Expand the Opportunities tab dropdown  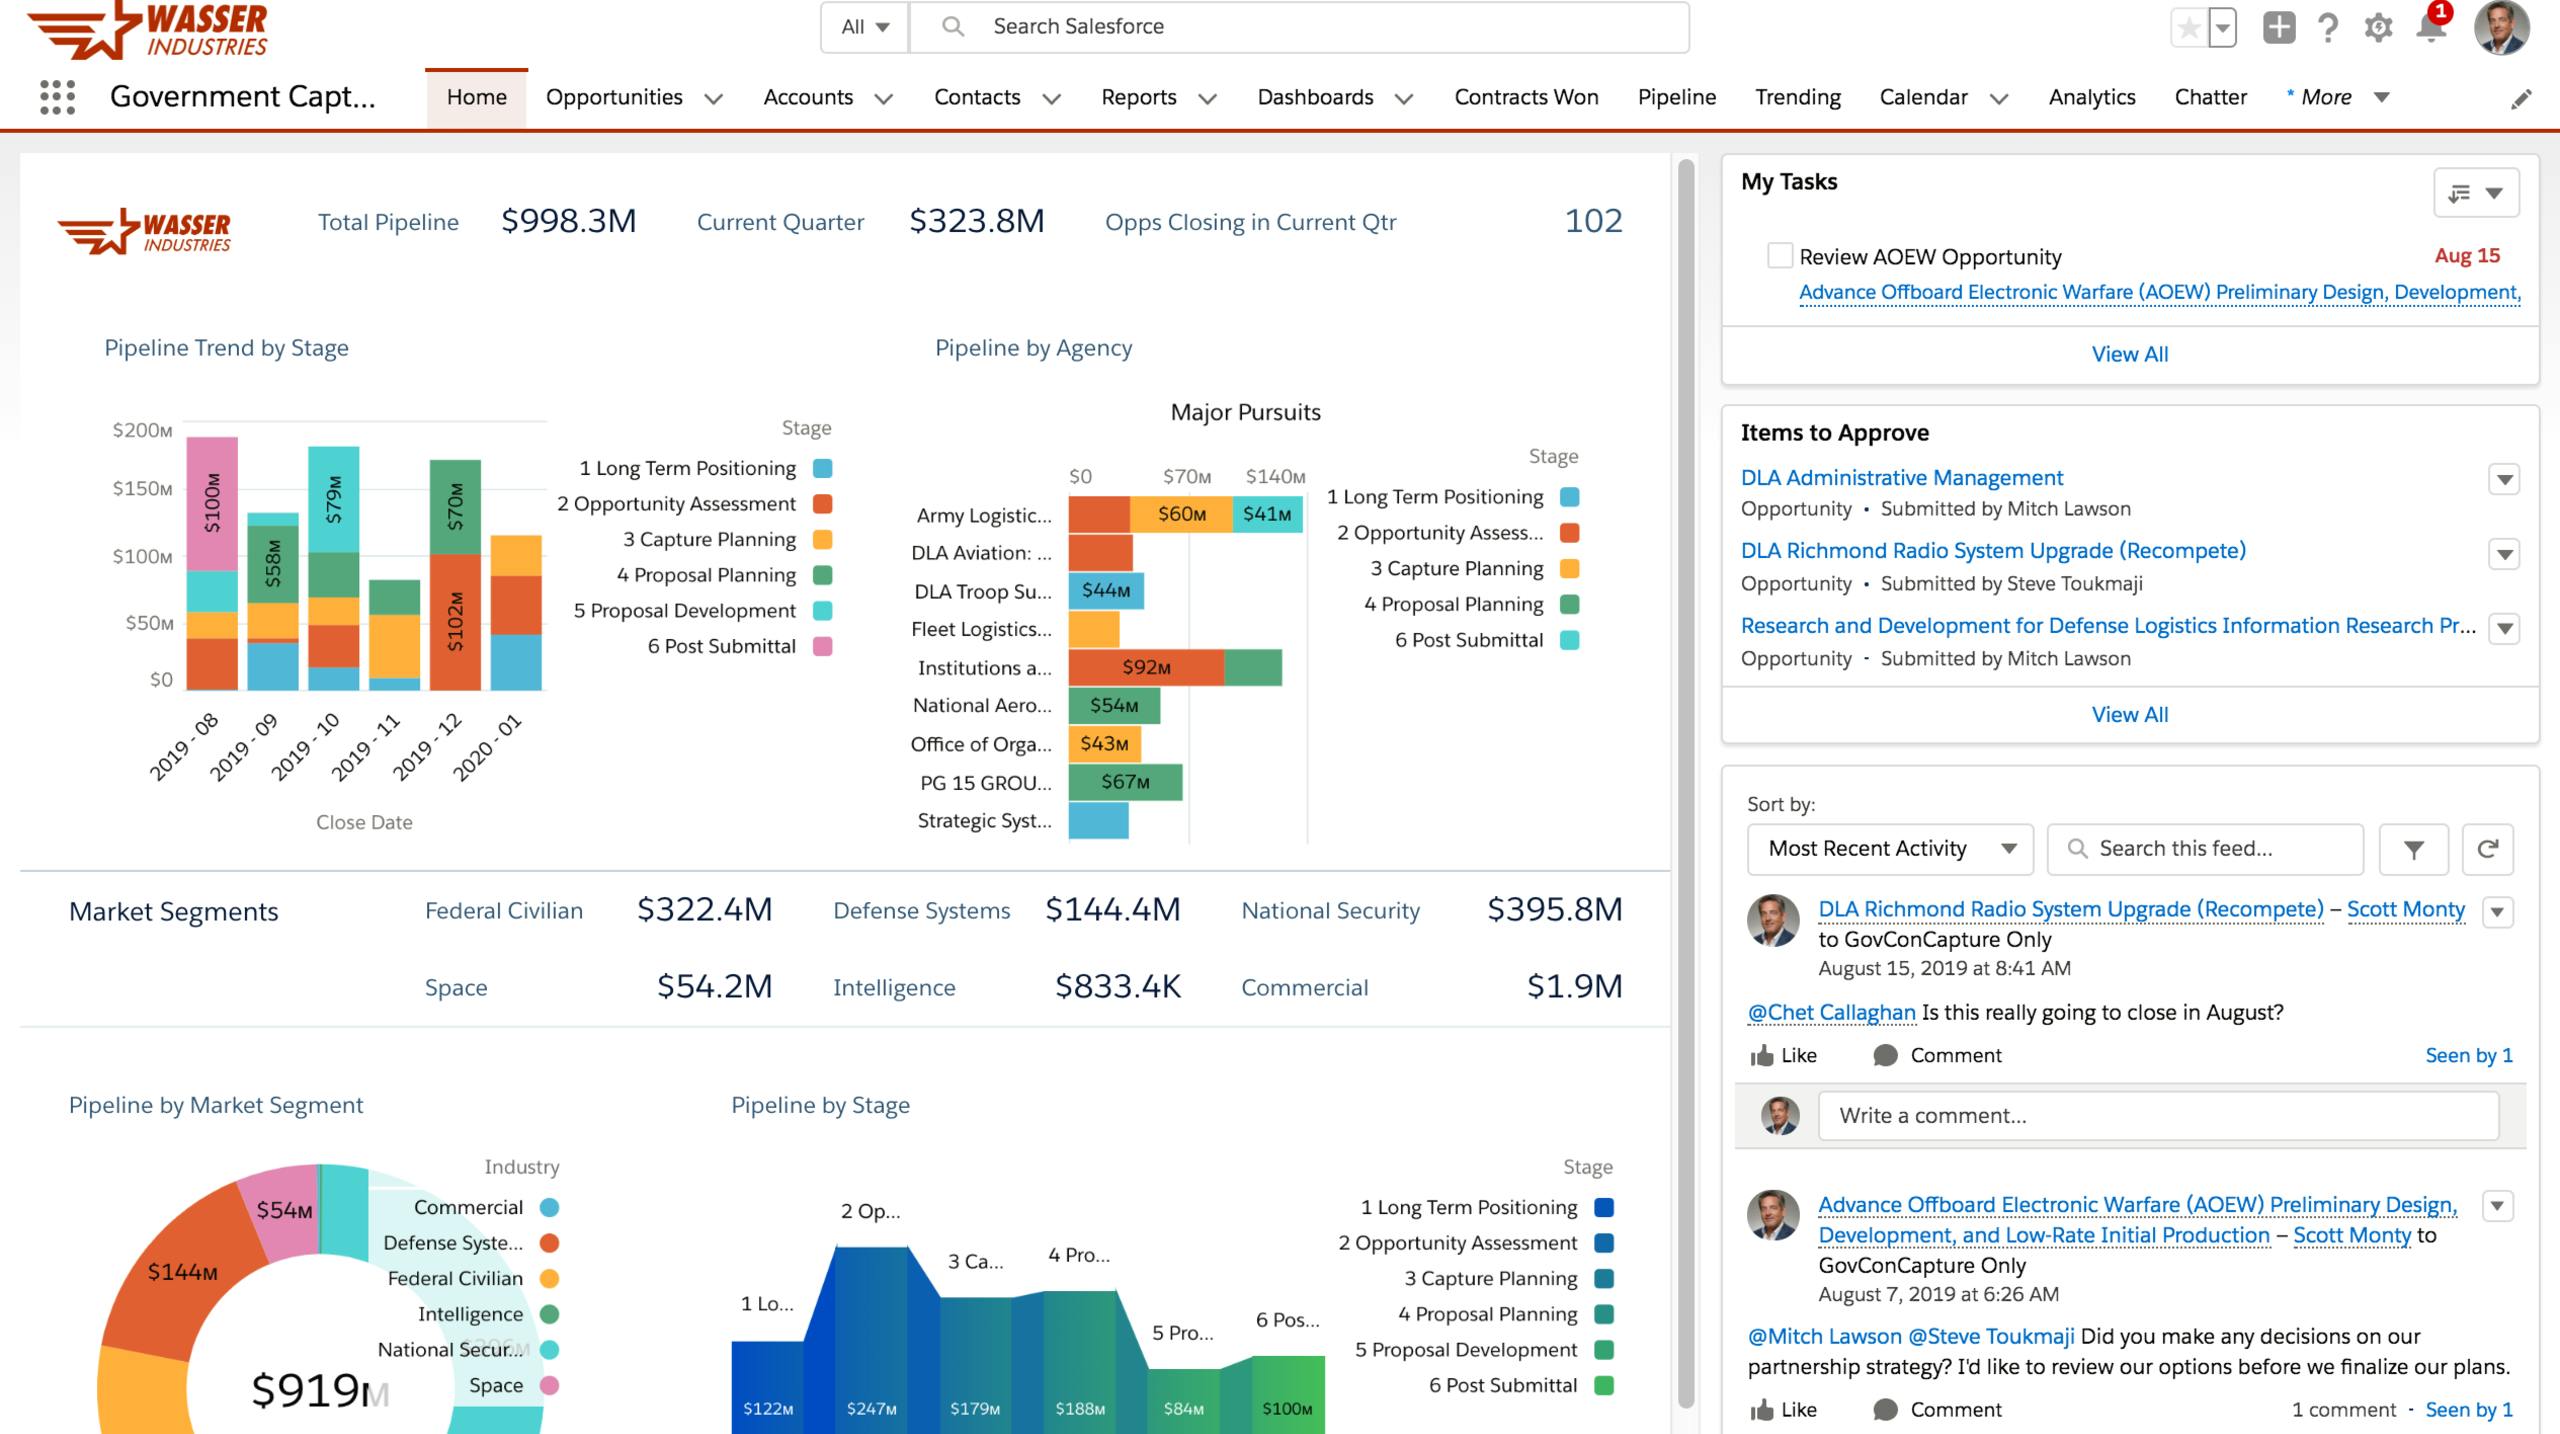[713, 98]
